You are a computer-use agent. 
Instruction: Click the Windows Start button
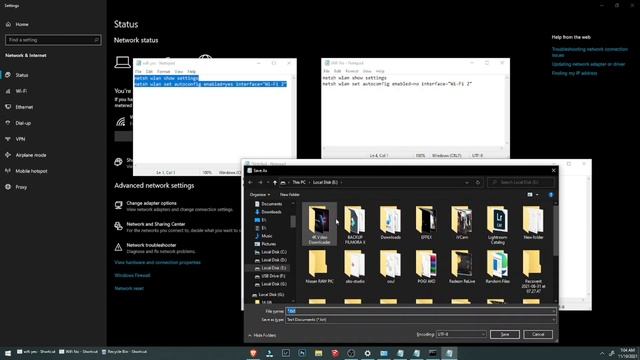(x=8, y=353)
